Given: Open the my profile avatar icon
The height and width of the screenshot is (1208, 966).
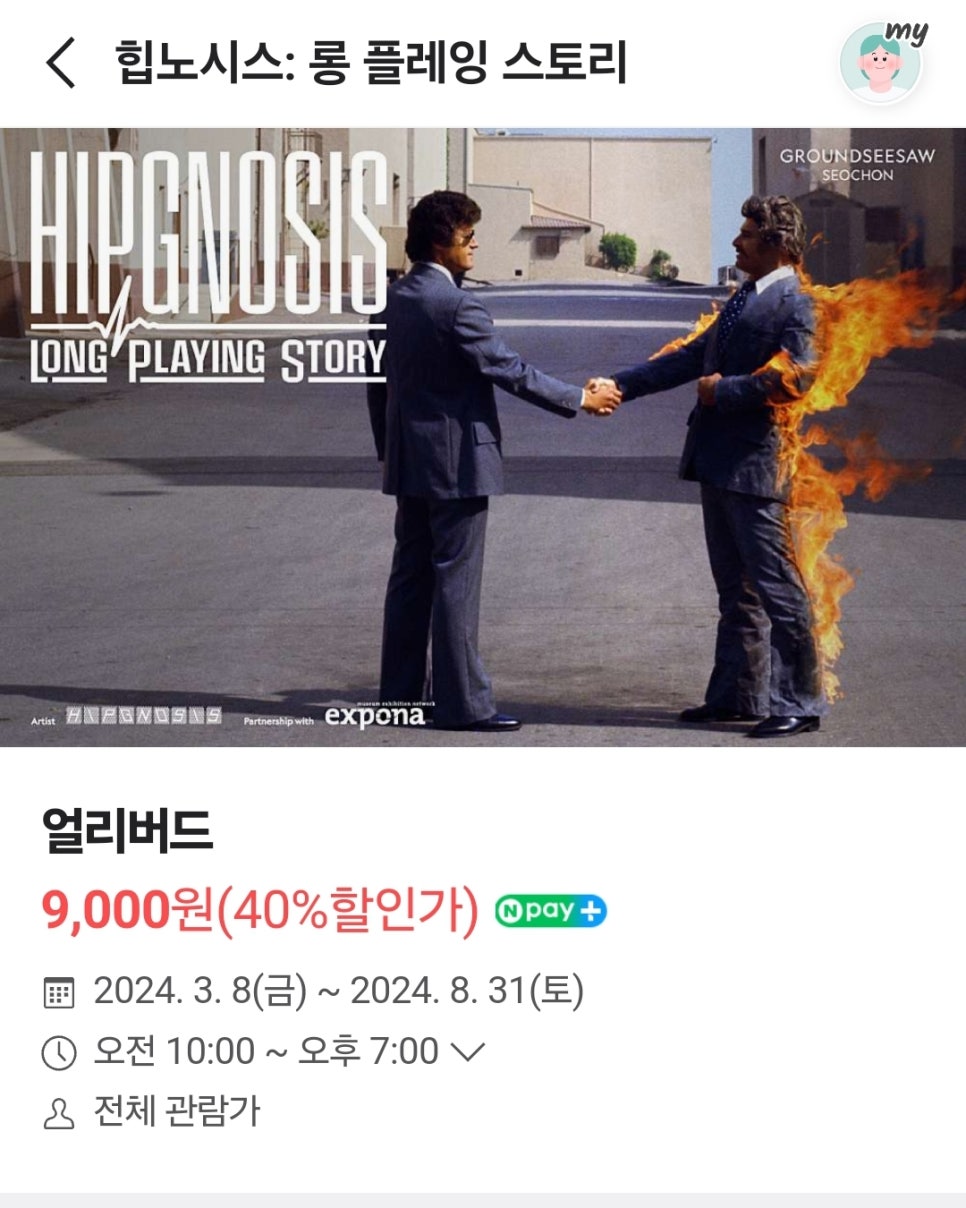Looking at the screenshot, I should coord(881,62).
